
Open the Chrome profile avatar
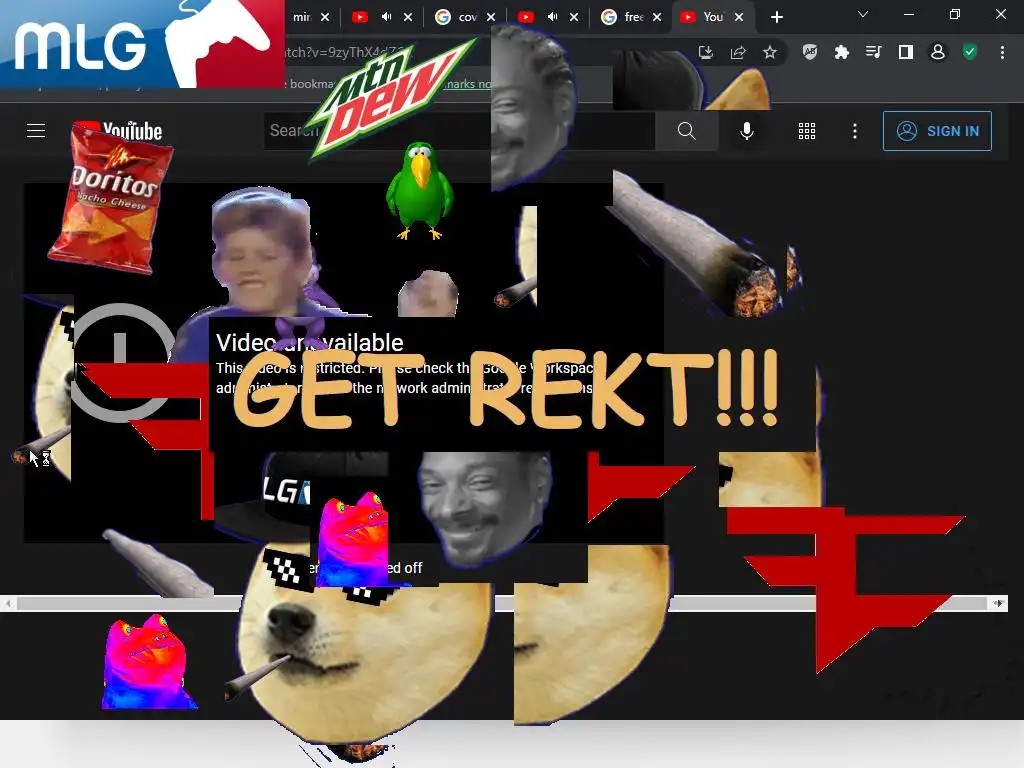938,52
